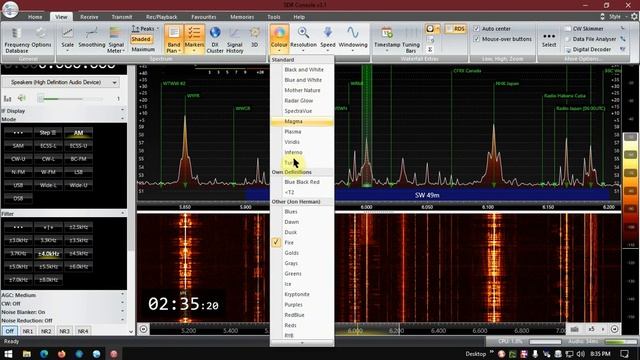Select noise reduction NR1
This screenshot has width=640, height=360.
click(27, 331)
